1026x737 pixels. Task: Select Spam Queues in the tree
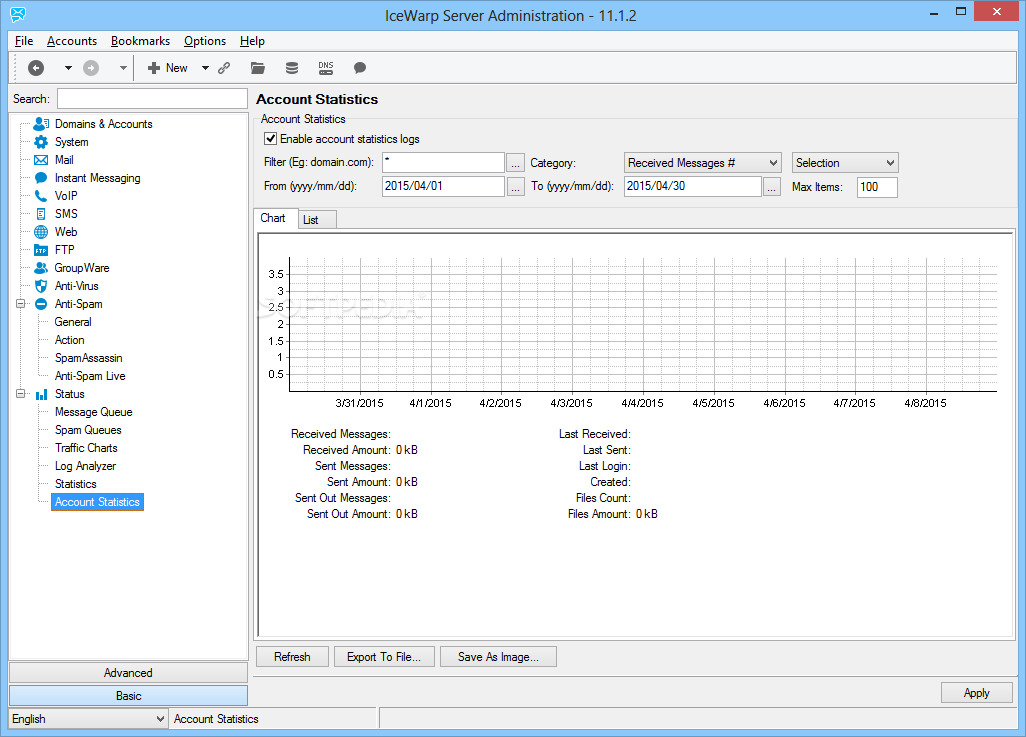click(x=88, y=430)
